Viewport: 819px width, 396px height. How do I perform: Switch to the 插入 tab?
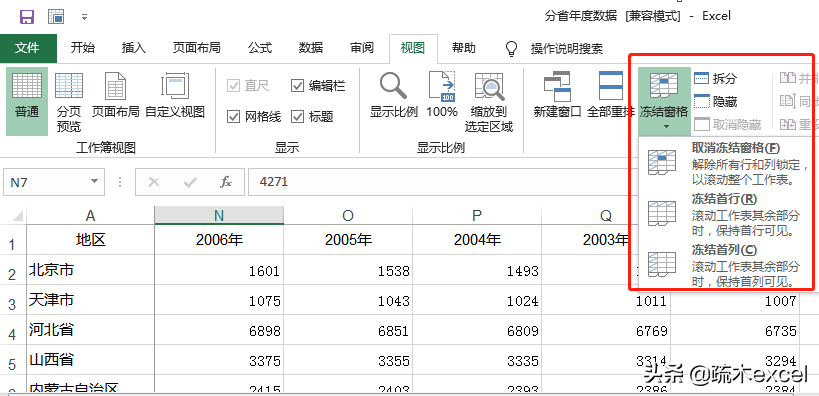tap(134, 49)
